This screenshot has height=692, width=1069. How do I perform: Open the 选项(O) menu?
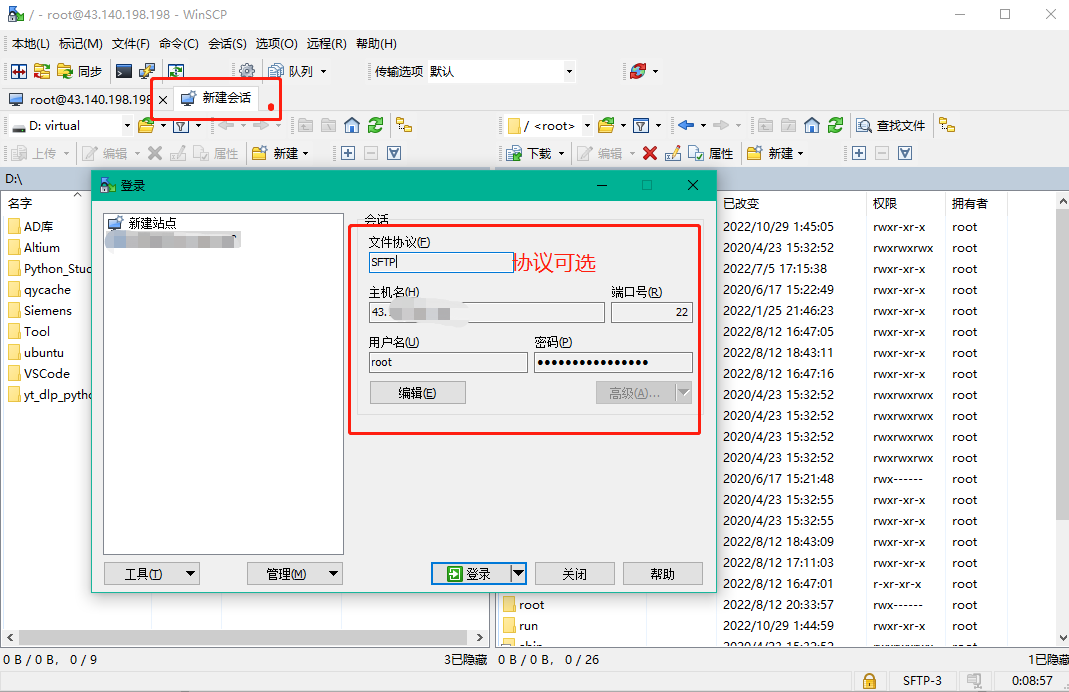tap(276, 44)
